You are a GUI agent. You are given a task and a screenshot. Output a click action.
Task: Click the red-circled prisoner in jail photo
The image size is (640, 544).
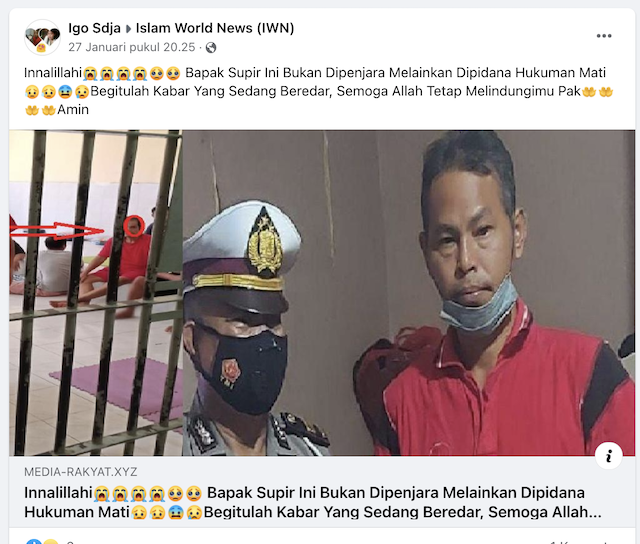pyautogui.click(x=133, y=227)
